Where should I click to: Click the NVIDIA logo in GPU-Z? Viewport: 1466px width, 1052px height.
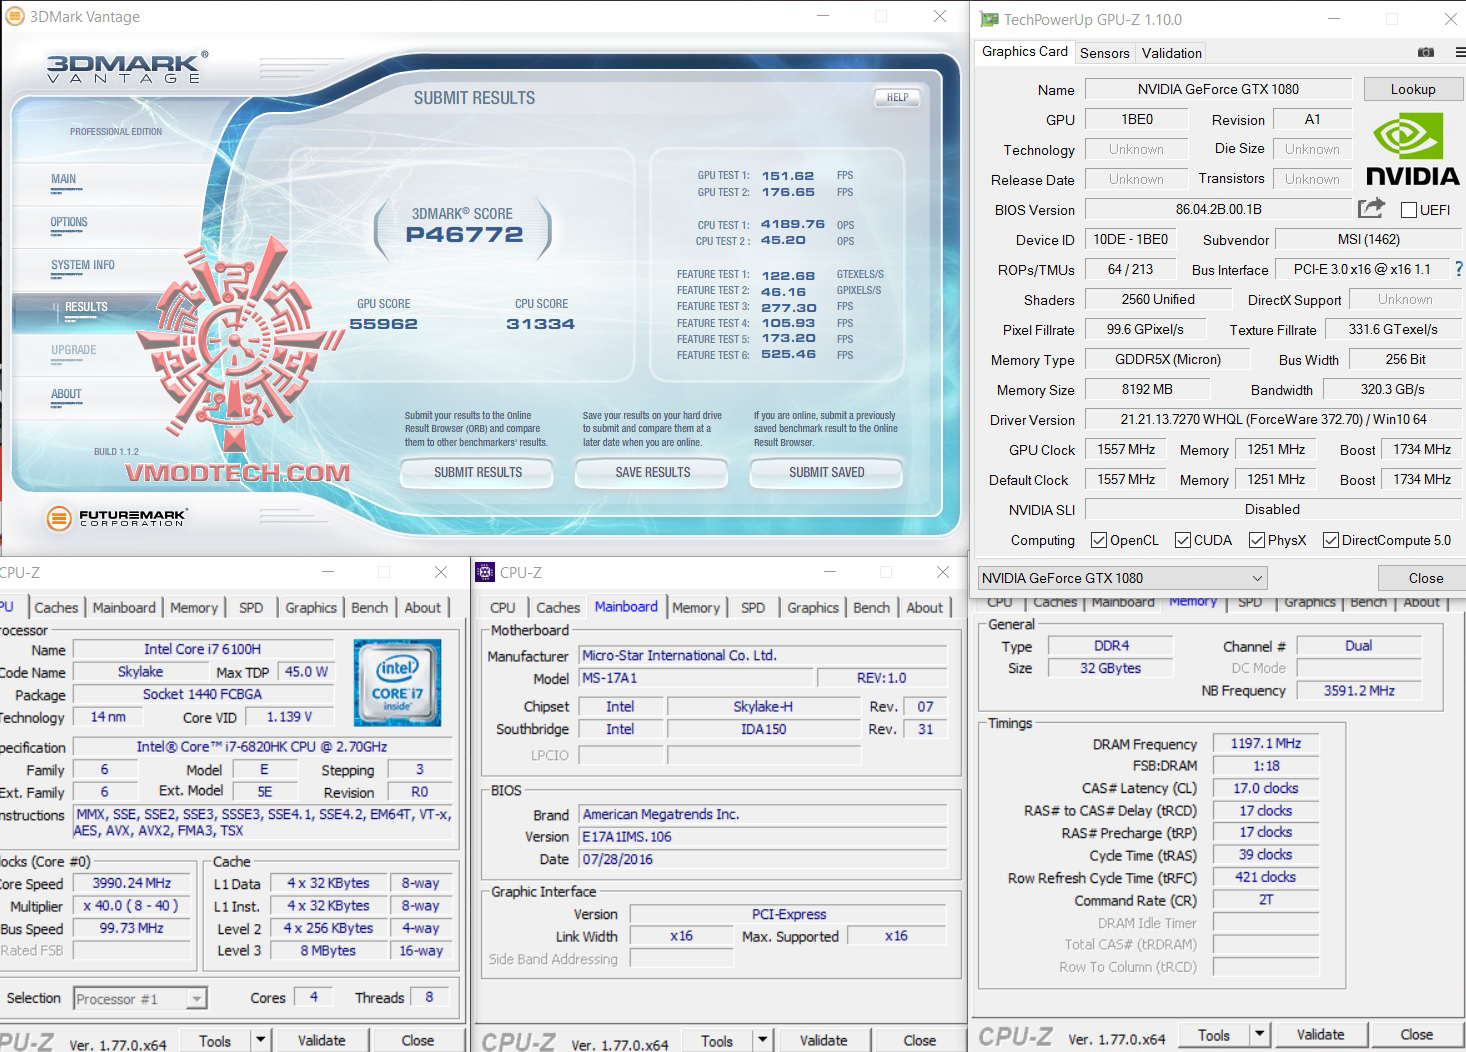pos(1412,149)
